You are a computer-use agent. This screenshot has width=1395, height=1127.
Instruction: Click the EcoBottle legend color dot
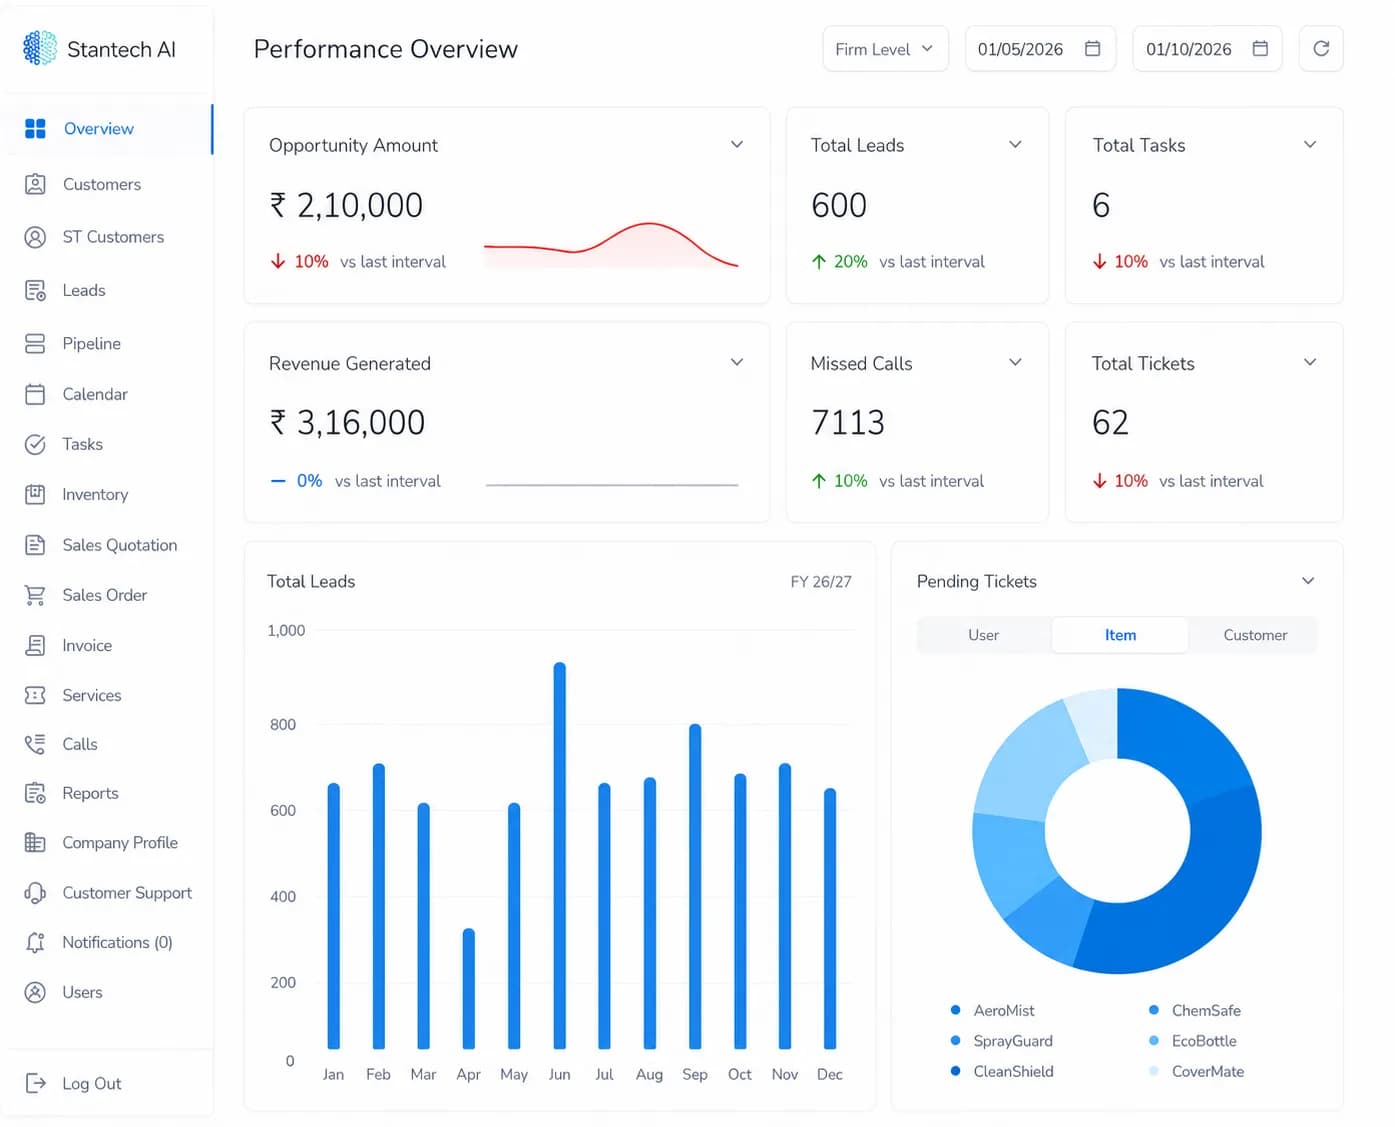pos(1154,1041)
